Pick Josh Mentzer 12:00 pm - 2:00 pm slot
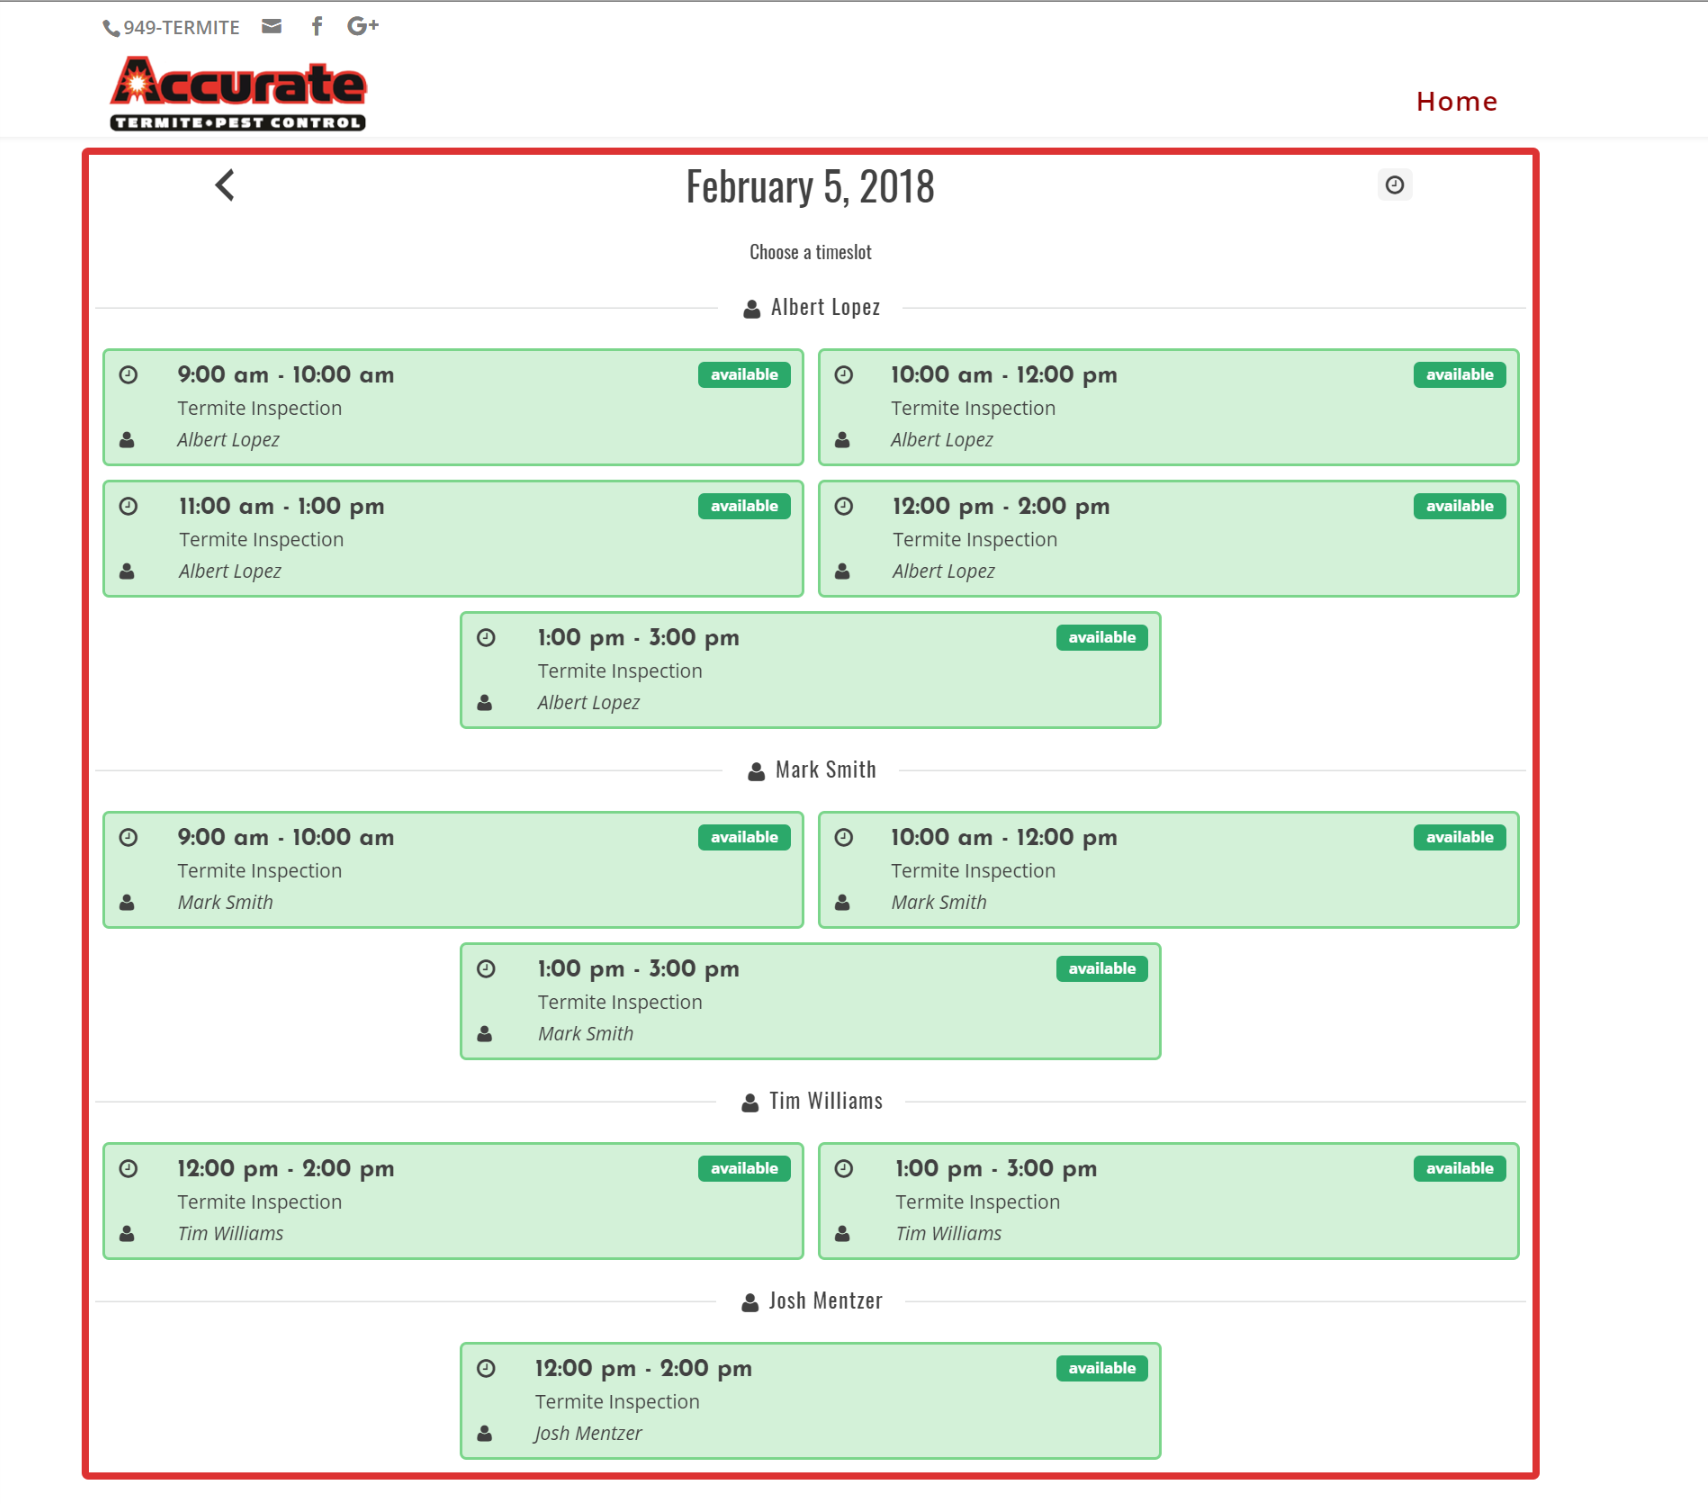The height and width of the screenshot is (1504, 1708). [x=810, y=1401]
